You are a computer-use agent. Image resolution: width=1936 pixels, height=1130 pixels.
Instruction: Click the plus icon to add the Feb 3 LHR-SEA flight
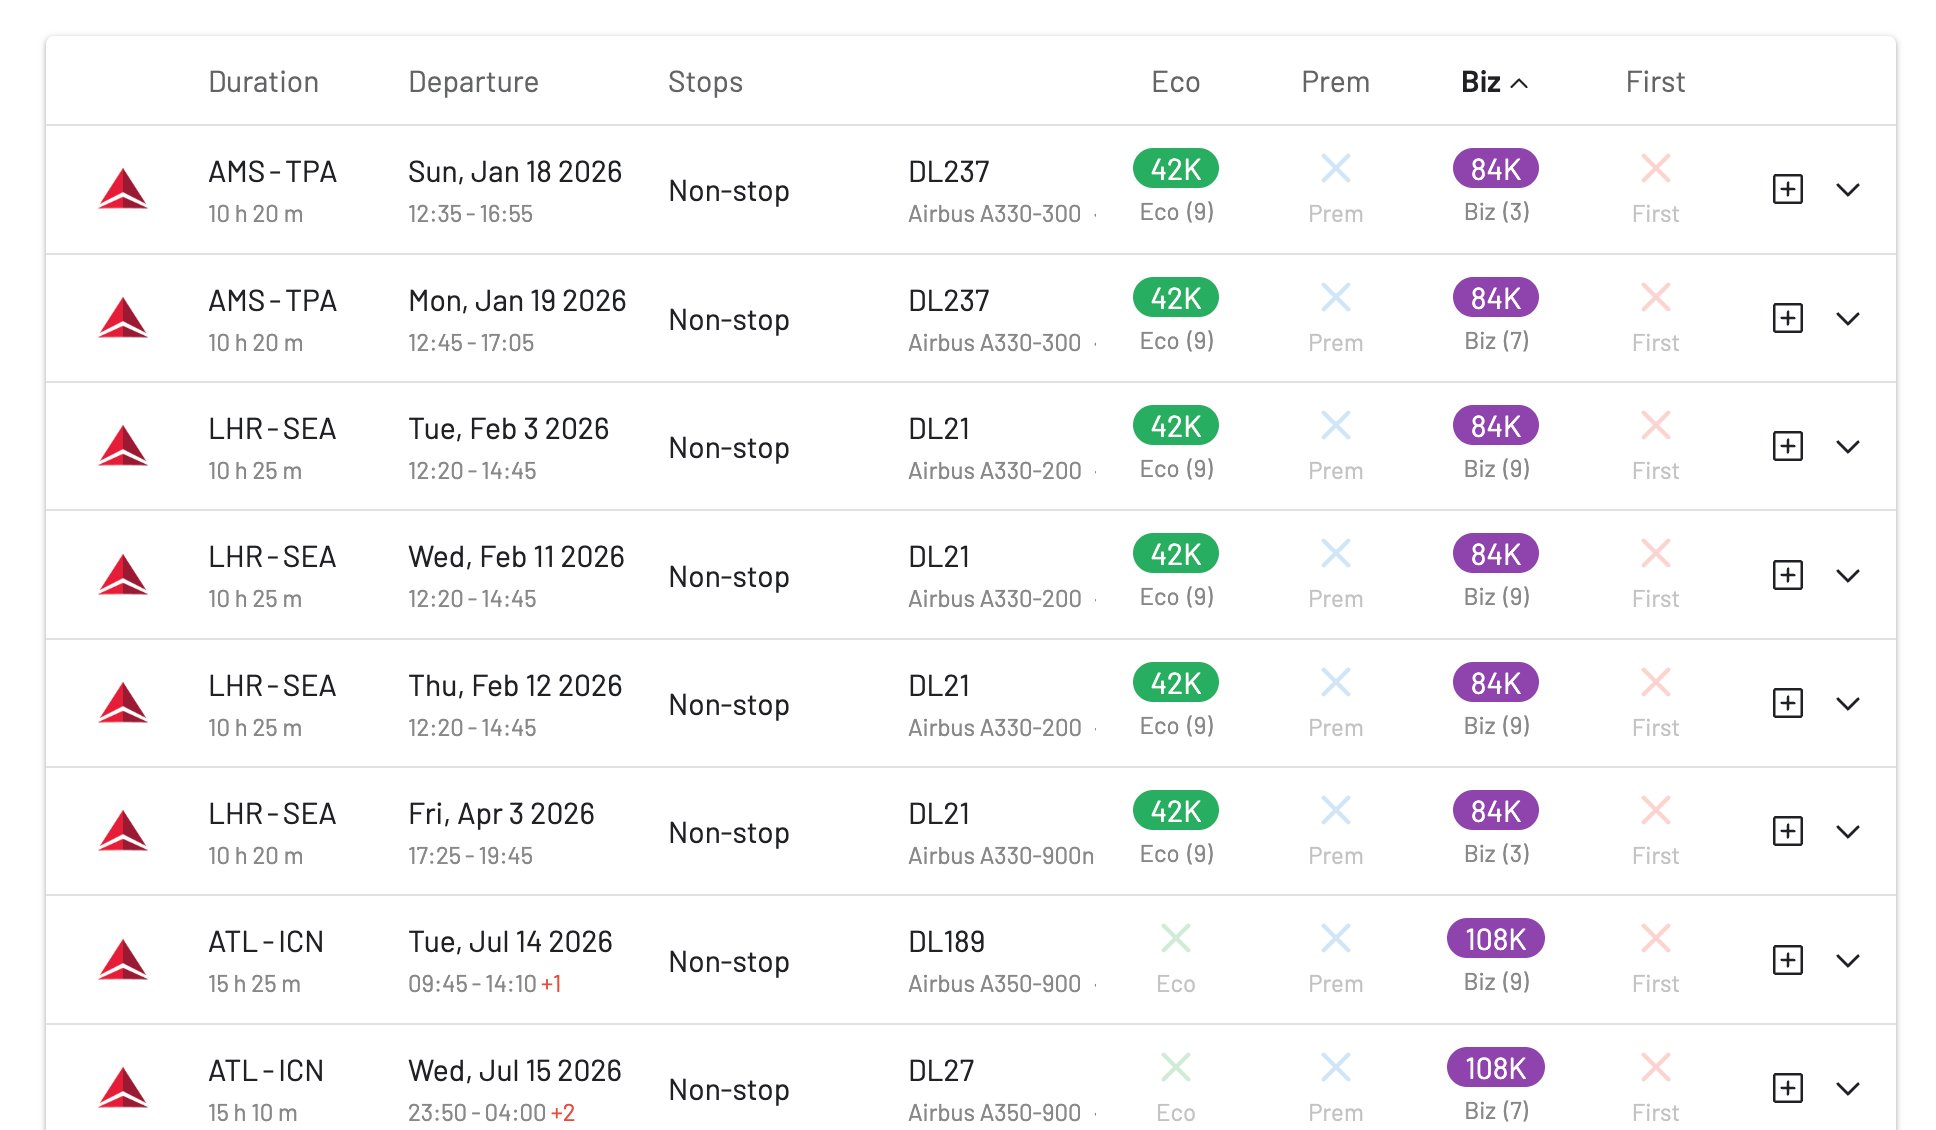point(1787,447)
